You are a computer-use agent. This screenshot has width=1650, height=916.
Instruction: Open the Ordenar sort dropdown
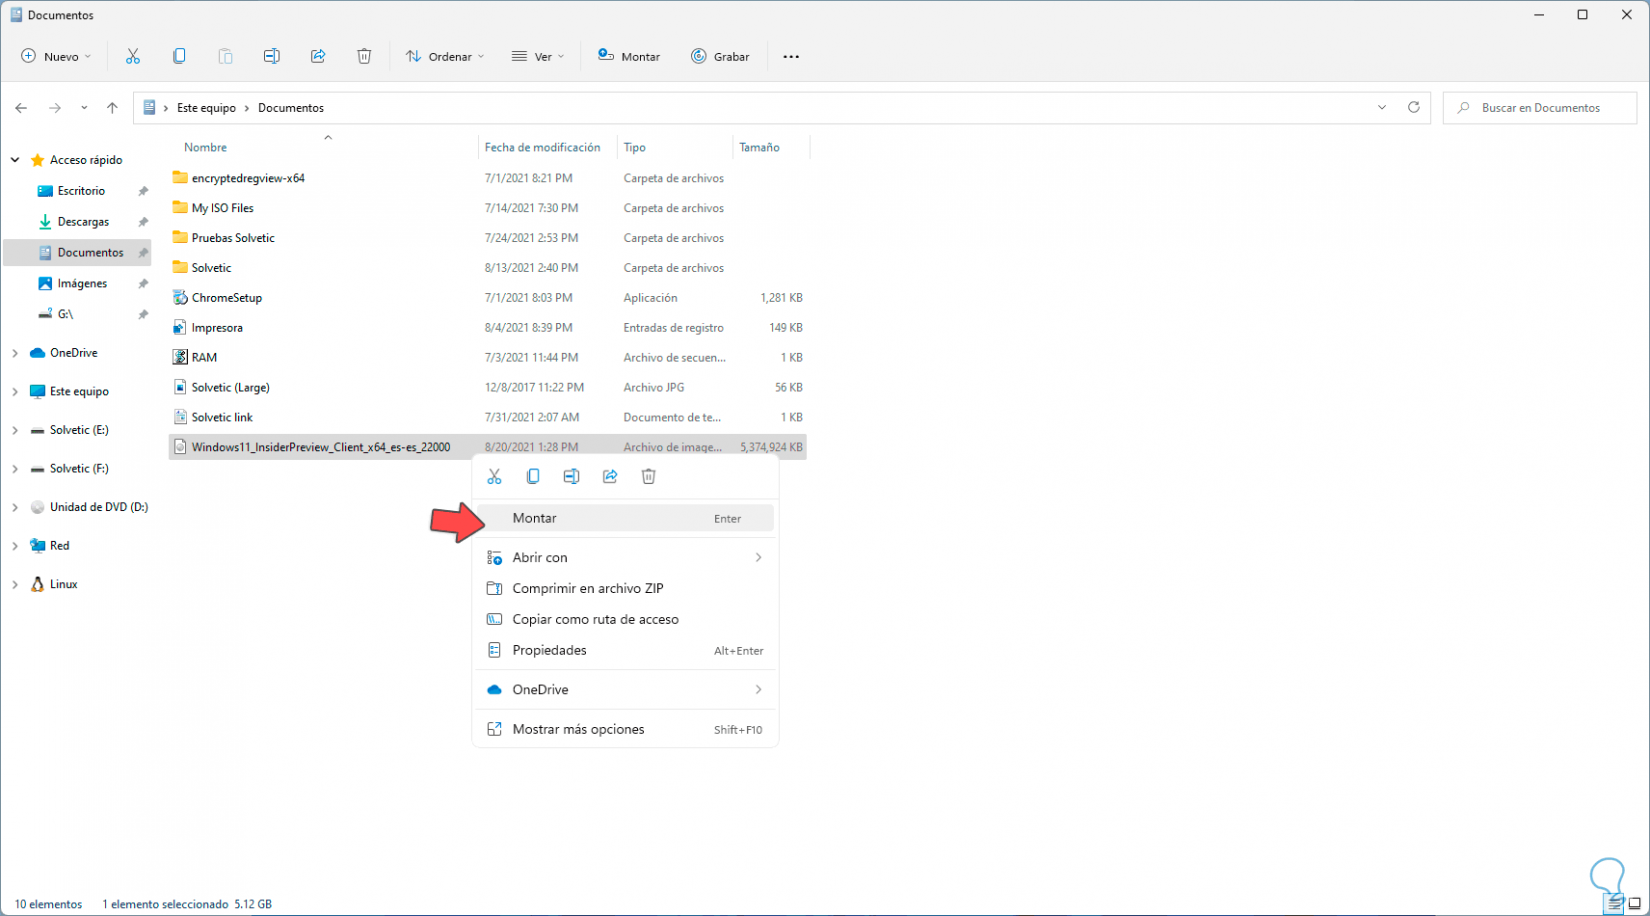[445, 57]
